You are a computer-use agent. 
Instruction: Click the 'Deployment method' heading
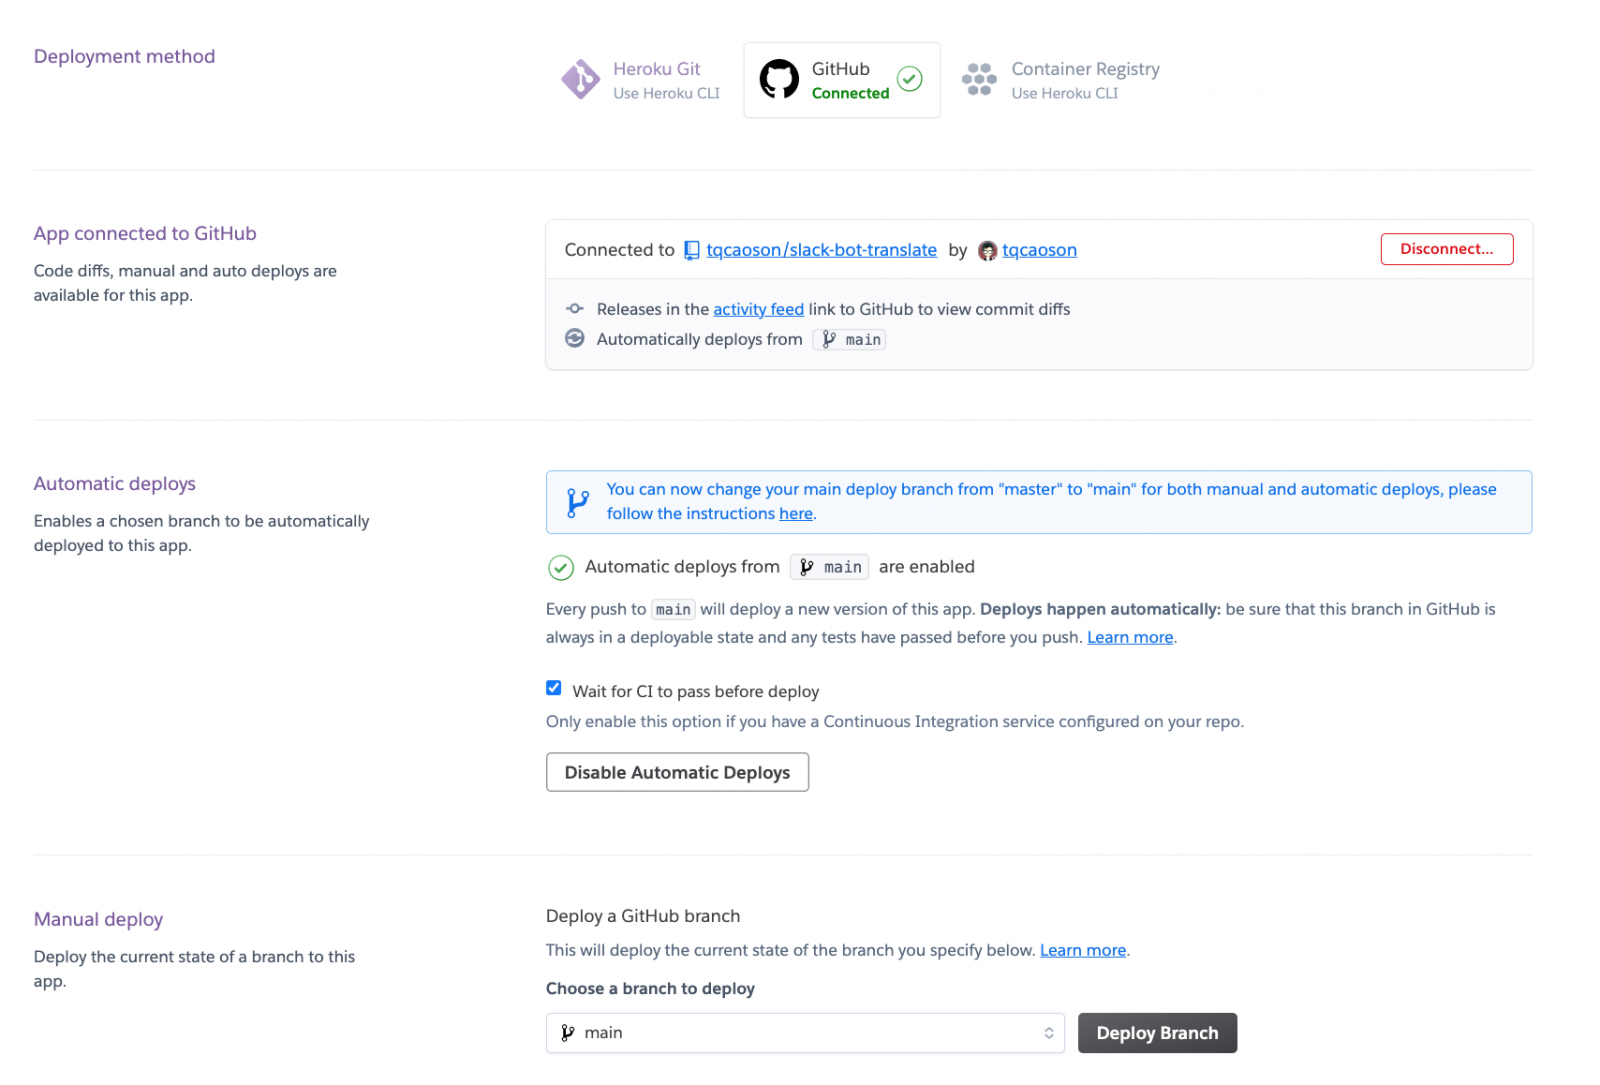click(x=124, y=57)
